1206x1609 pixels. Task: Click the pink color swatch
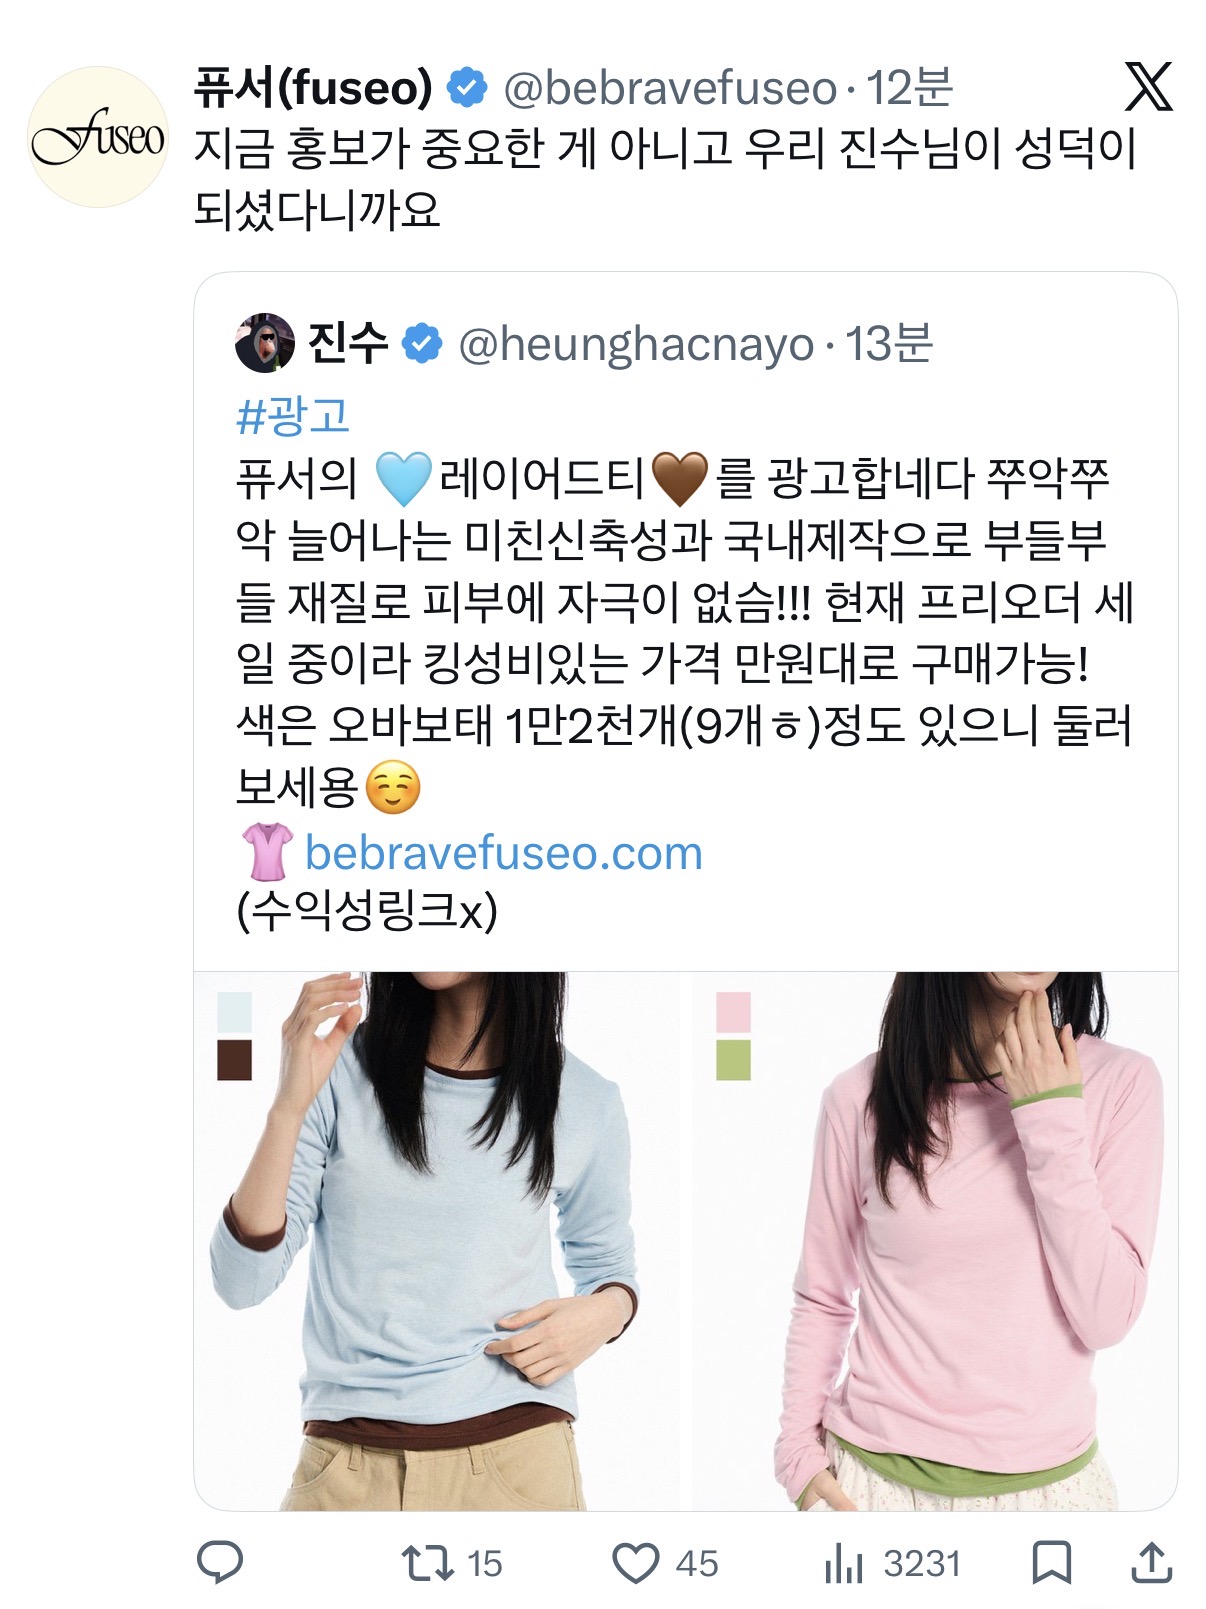pos(733,1012)
